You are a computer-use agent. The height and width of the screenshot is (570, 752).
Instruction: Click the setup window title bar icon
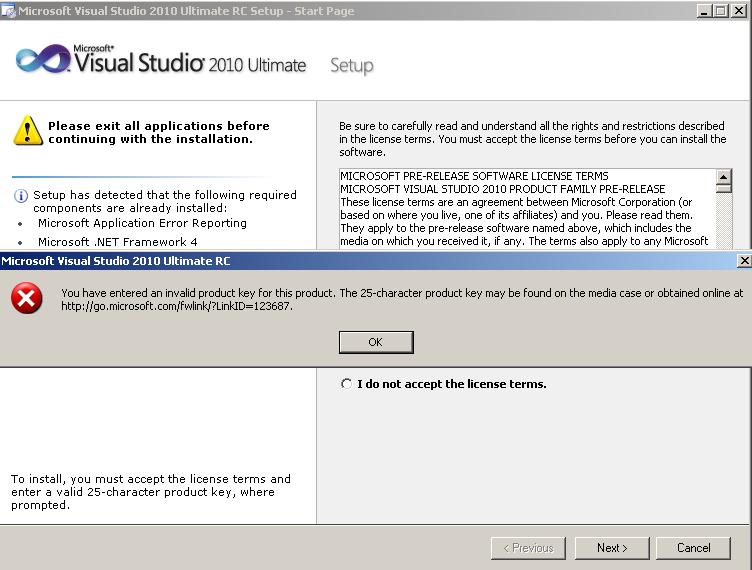8,11
